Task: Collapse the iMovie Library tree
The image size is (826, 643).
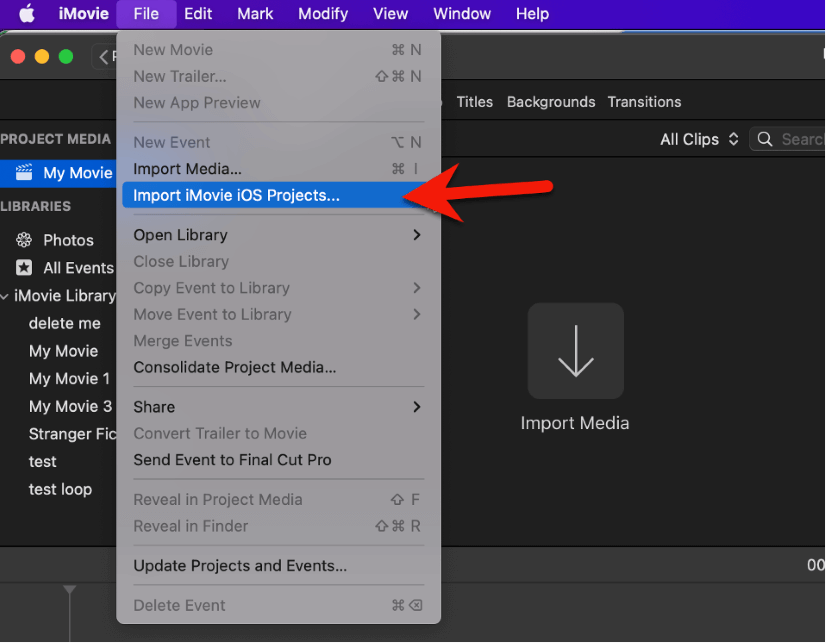Action: coord(5,296)
